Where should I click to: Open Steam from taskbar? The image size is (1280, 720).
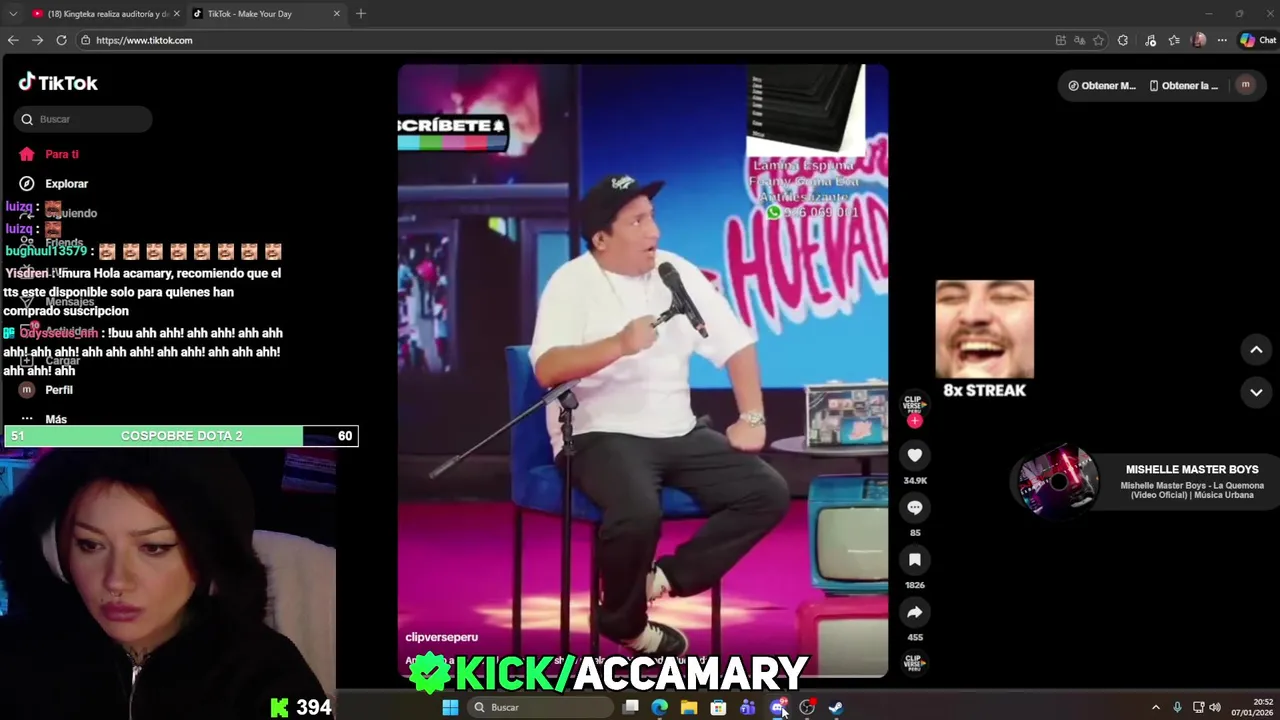[835, 708]
